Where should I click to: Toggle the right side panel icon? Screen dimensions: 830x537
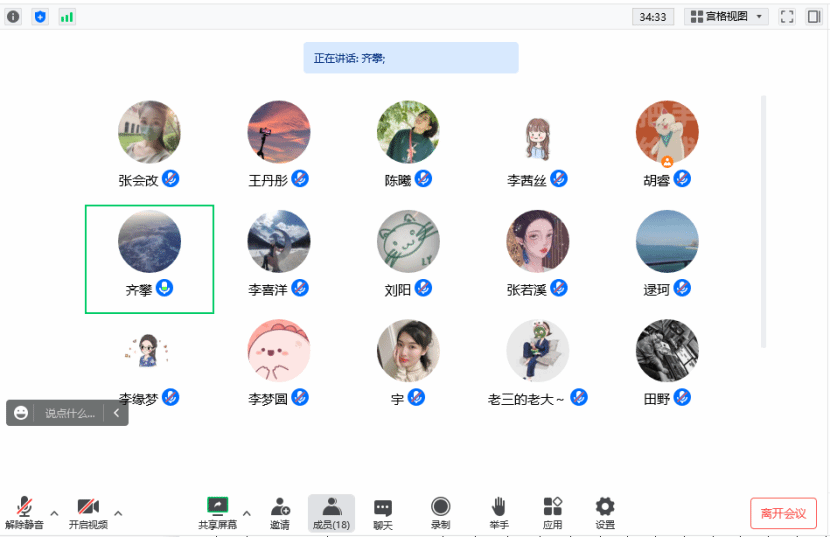814,16
